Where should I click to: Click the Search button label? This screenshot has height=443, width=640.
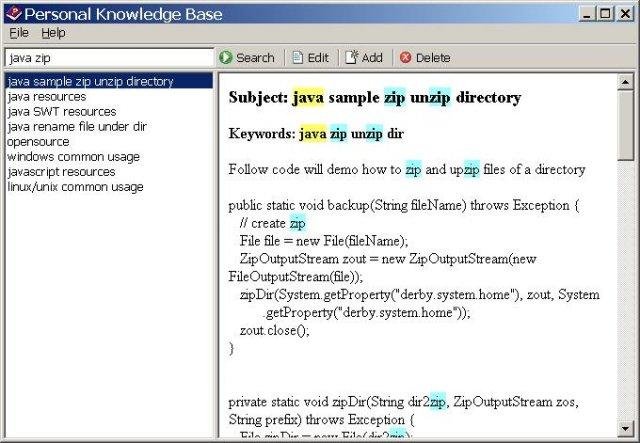pos(255,58)
